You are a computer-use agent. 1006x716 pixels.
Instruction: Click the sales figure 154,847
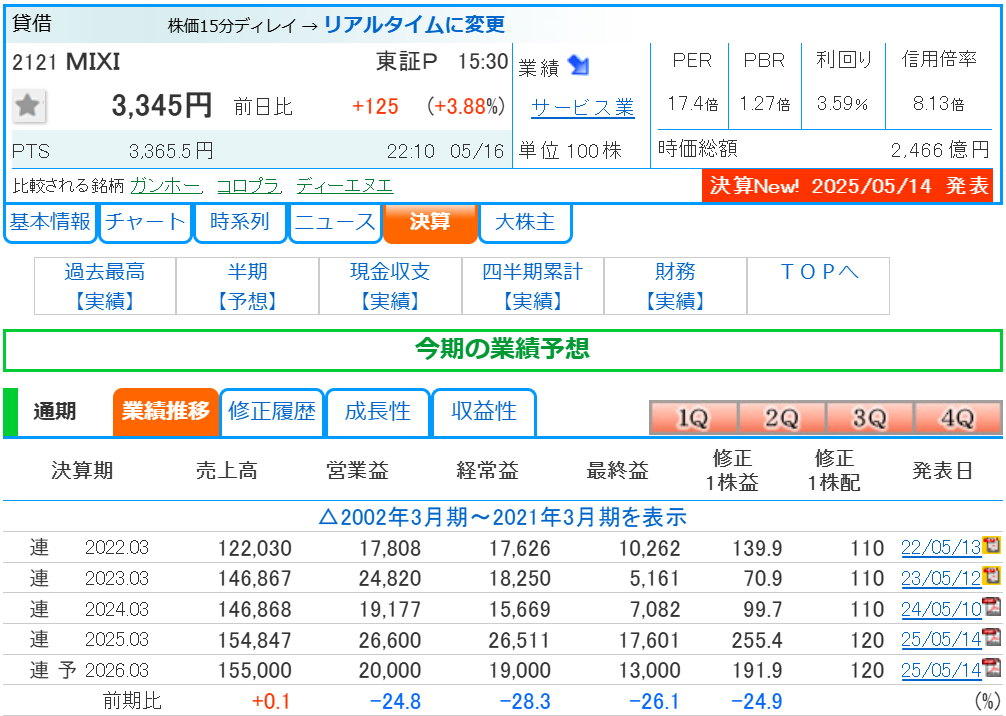click(255, 640)
